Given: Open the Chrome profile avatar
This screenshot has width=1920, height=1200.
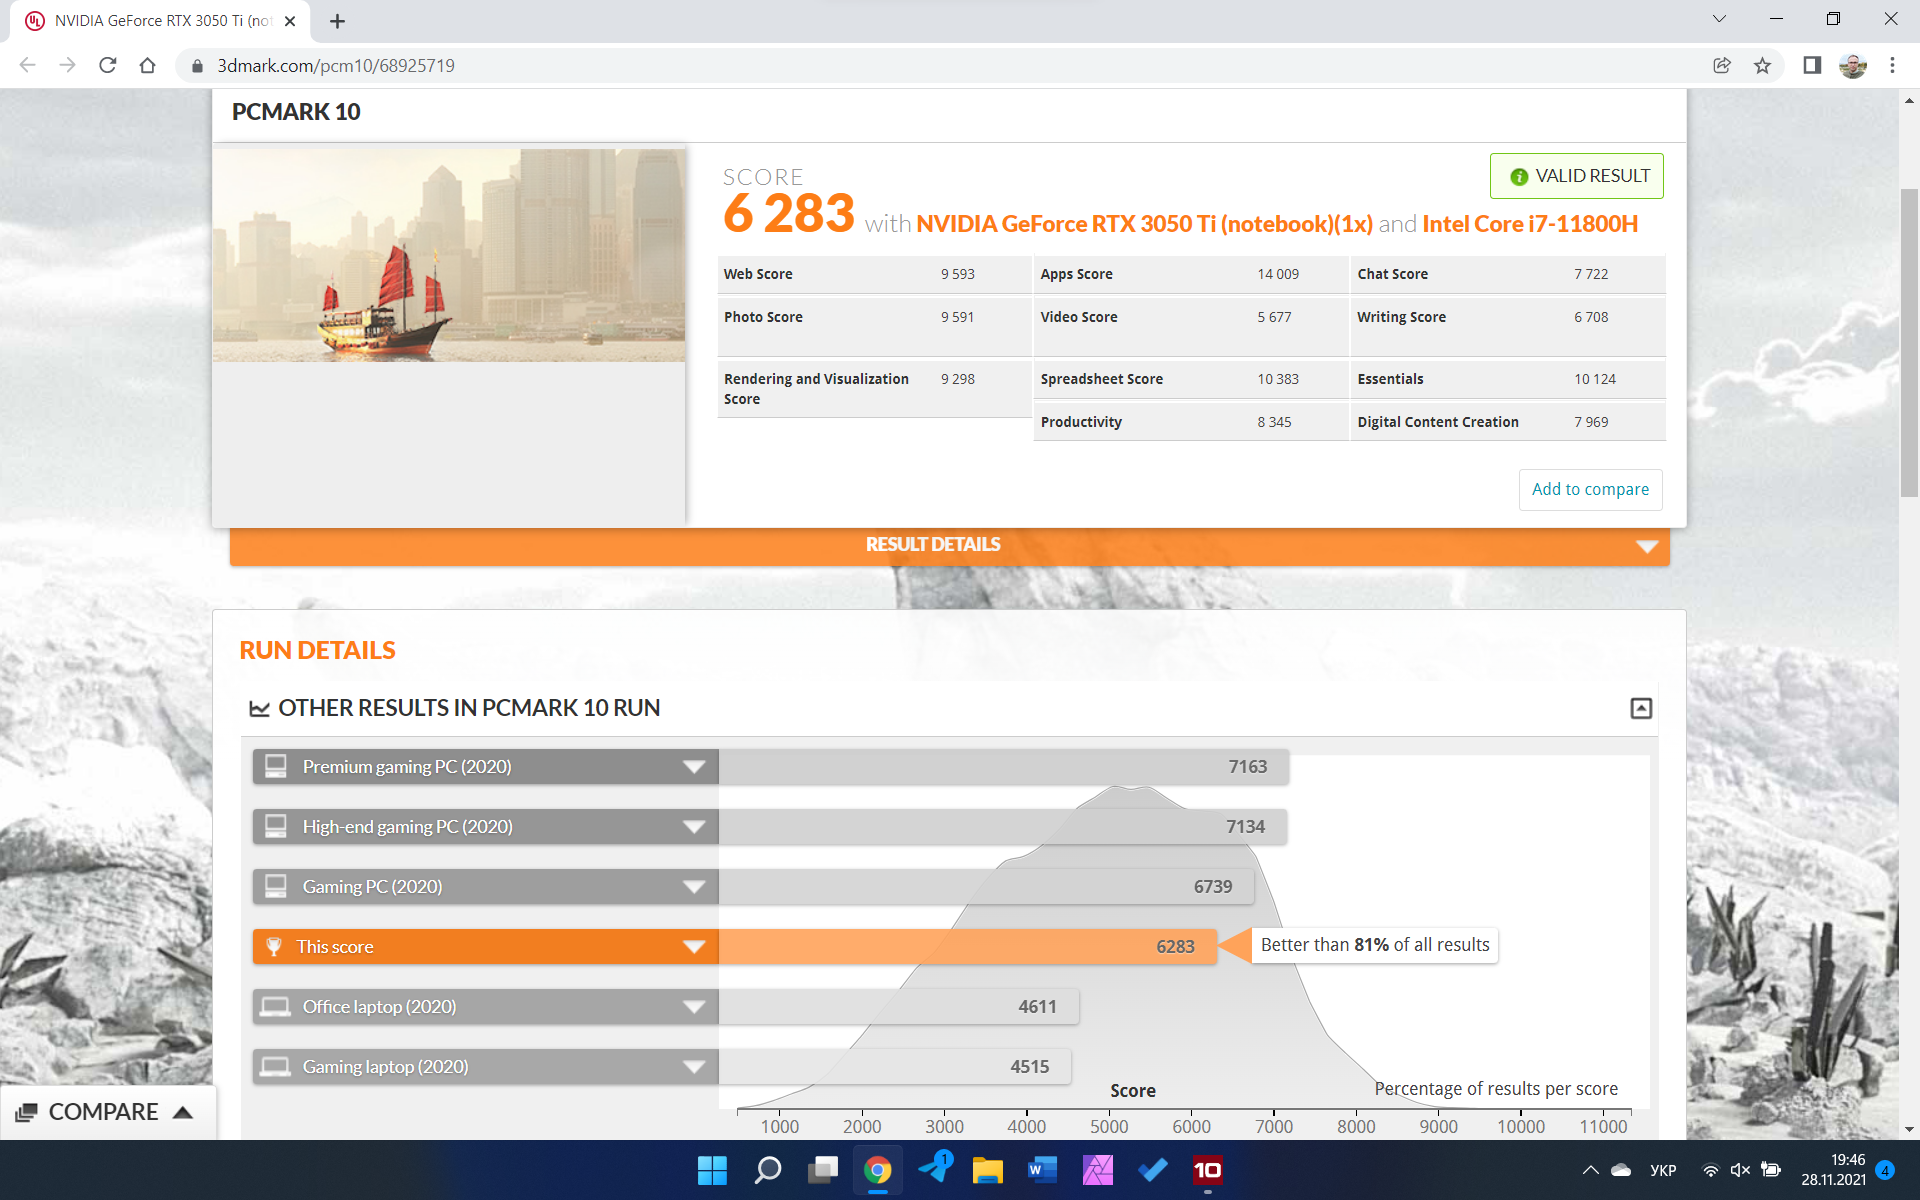Looking at the screenshot, I should pos(1852,65).
